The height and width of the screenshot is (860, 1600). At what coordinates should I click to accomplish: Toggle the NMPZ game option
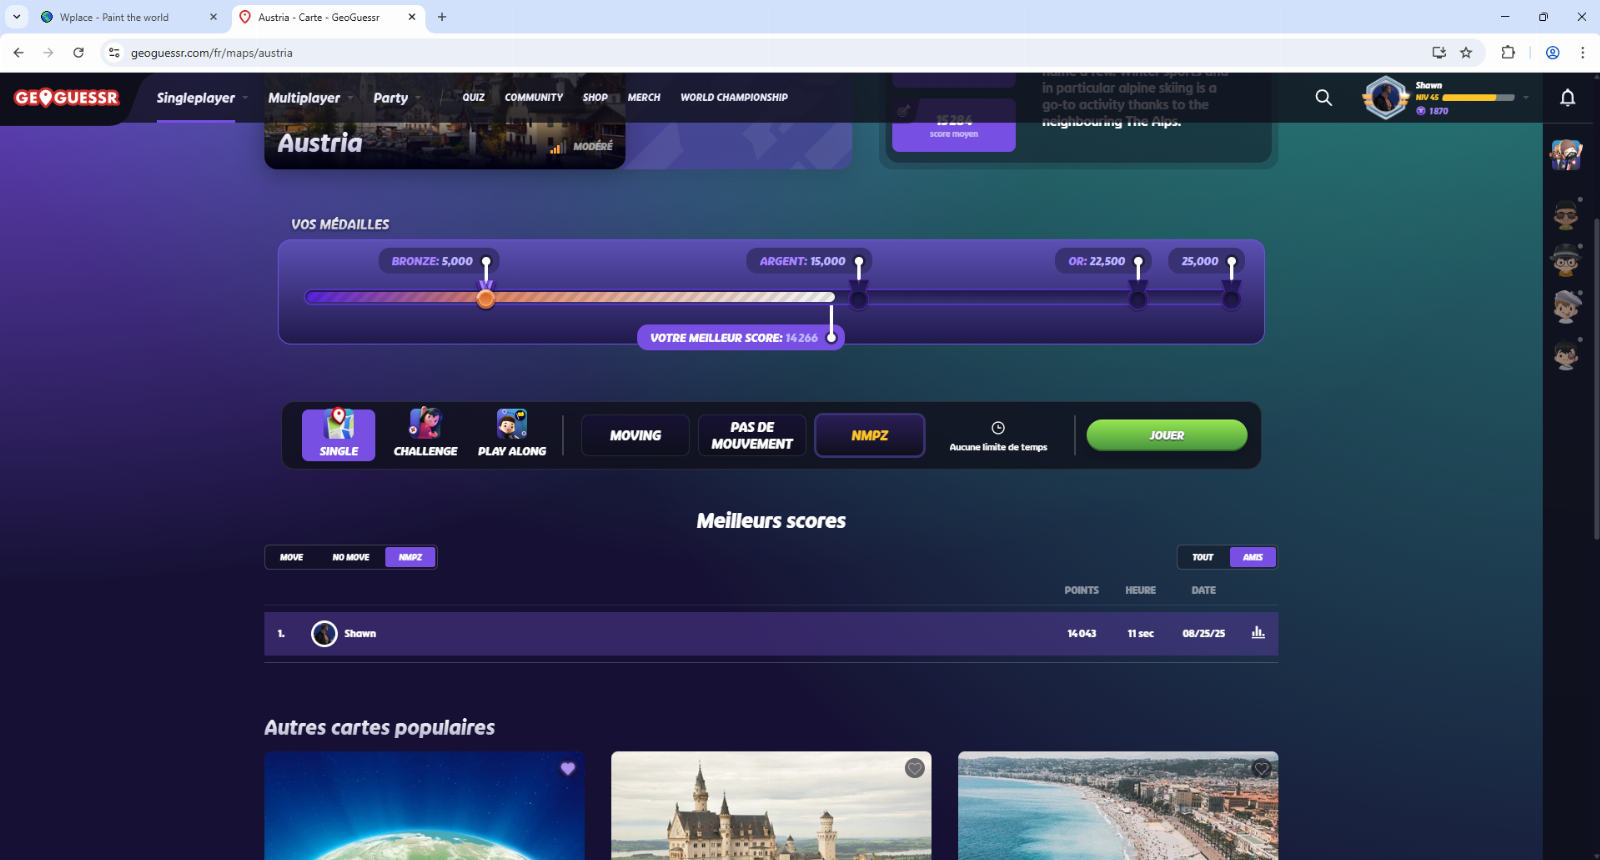(x=869, y=436)
